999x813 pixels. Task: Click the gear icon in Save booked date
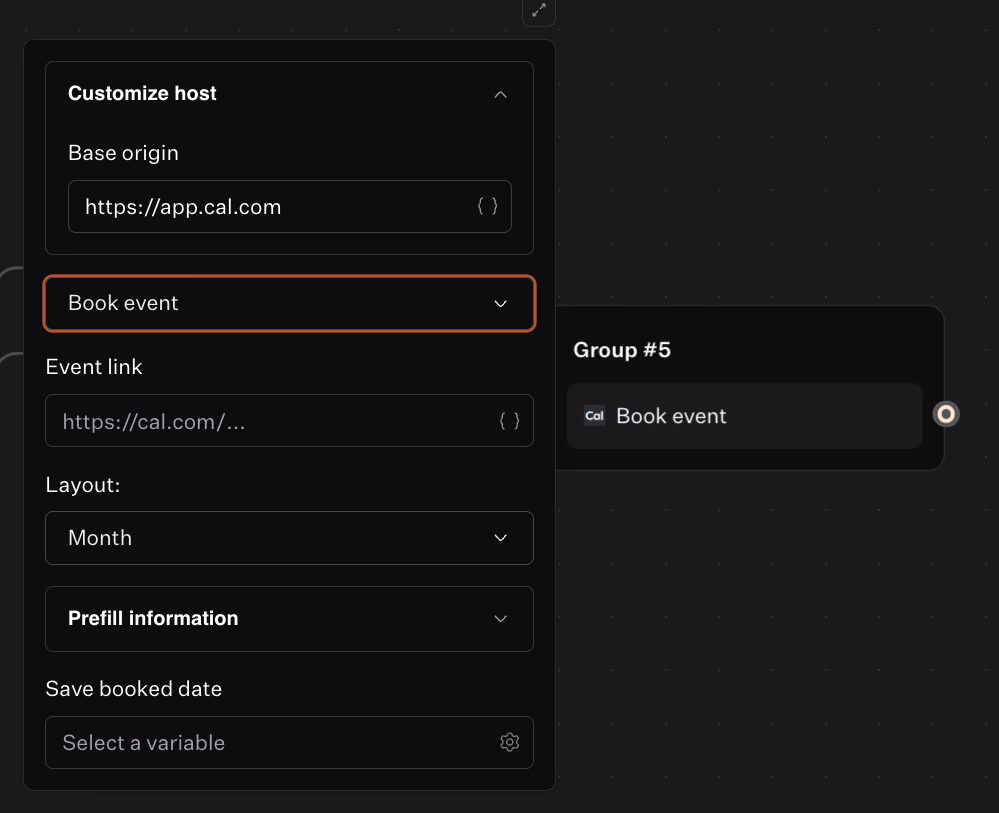pyautogui.click(x=509, y=742)
